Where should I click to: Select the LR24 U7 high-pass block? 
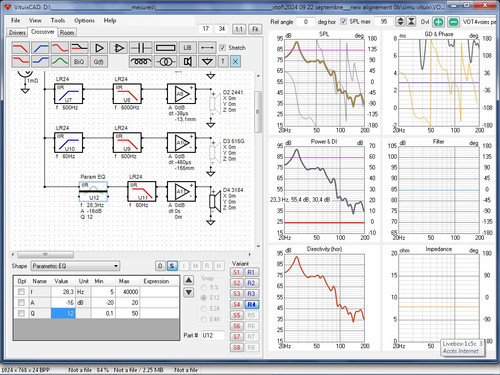(x=68, y=94)
